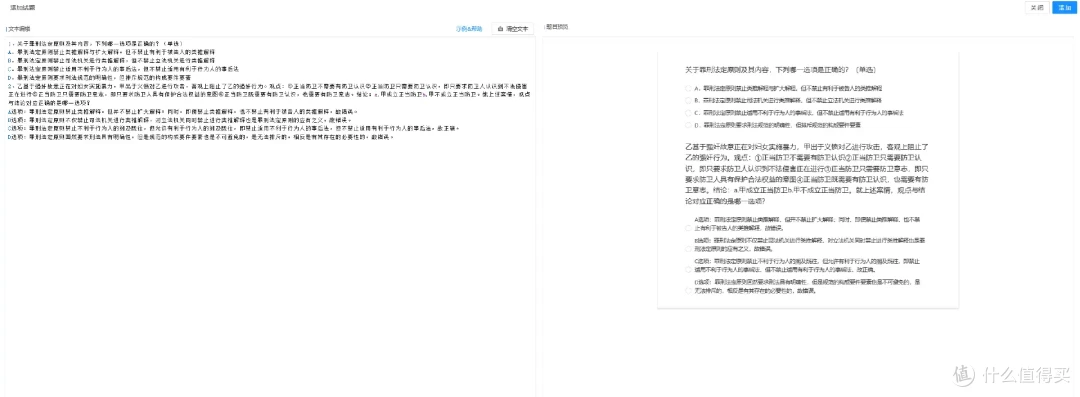The height and width of the screenshot is (397, 1080).
Task: Open the 示例&帮助 help link
Action: (469, 29)
